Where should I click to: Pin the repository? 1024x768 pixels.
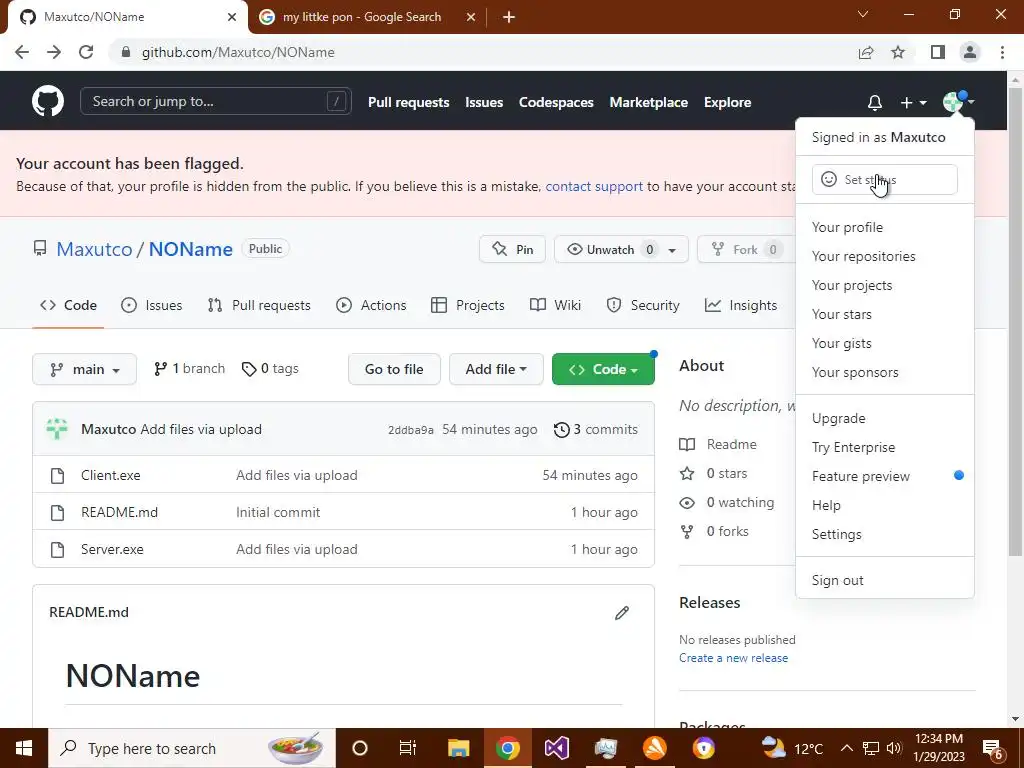pyautogui.click(x=512, y=249)
